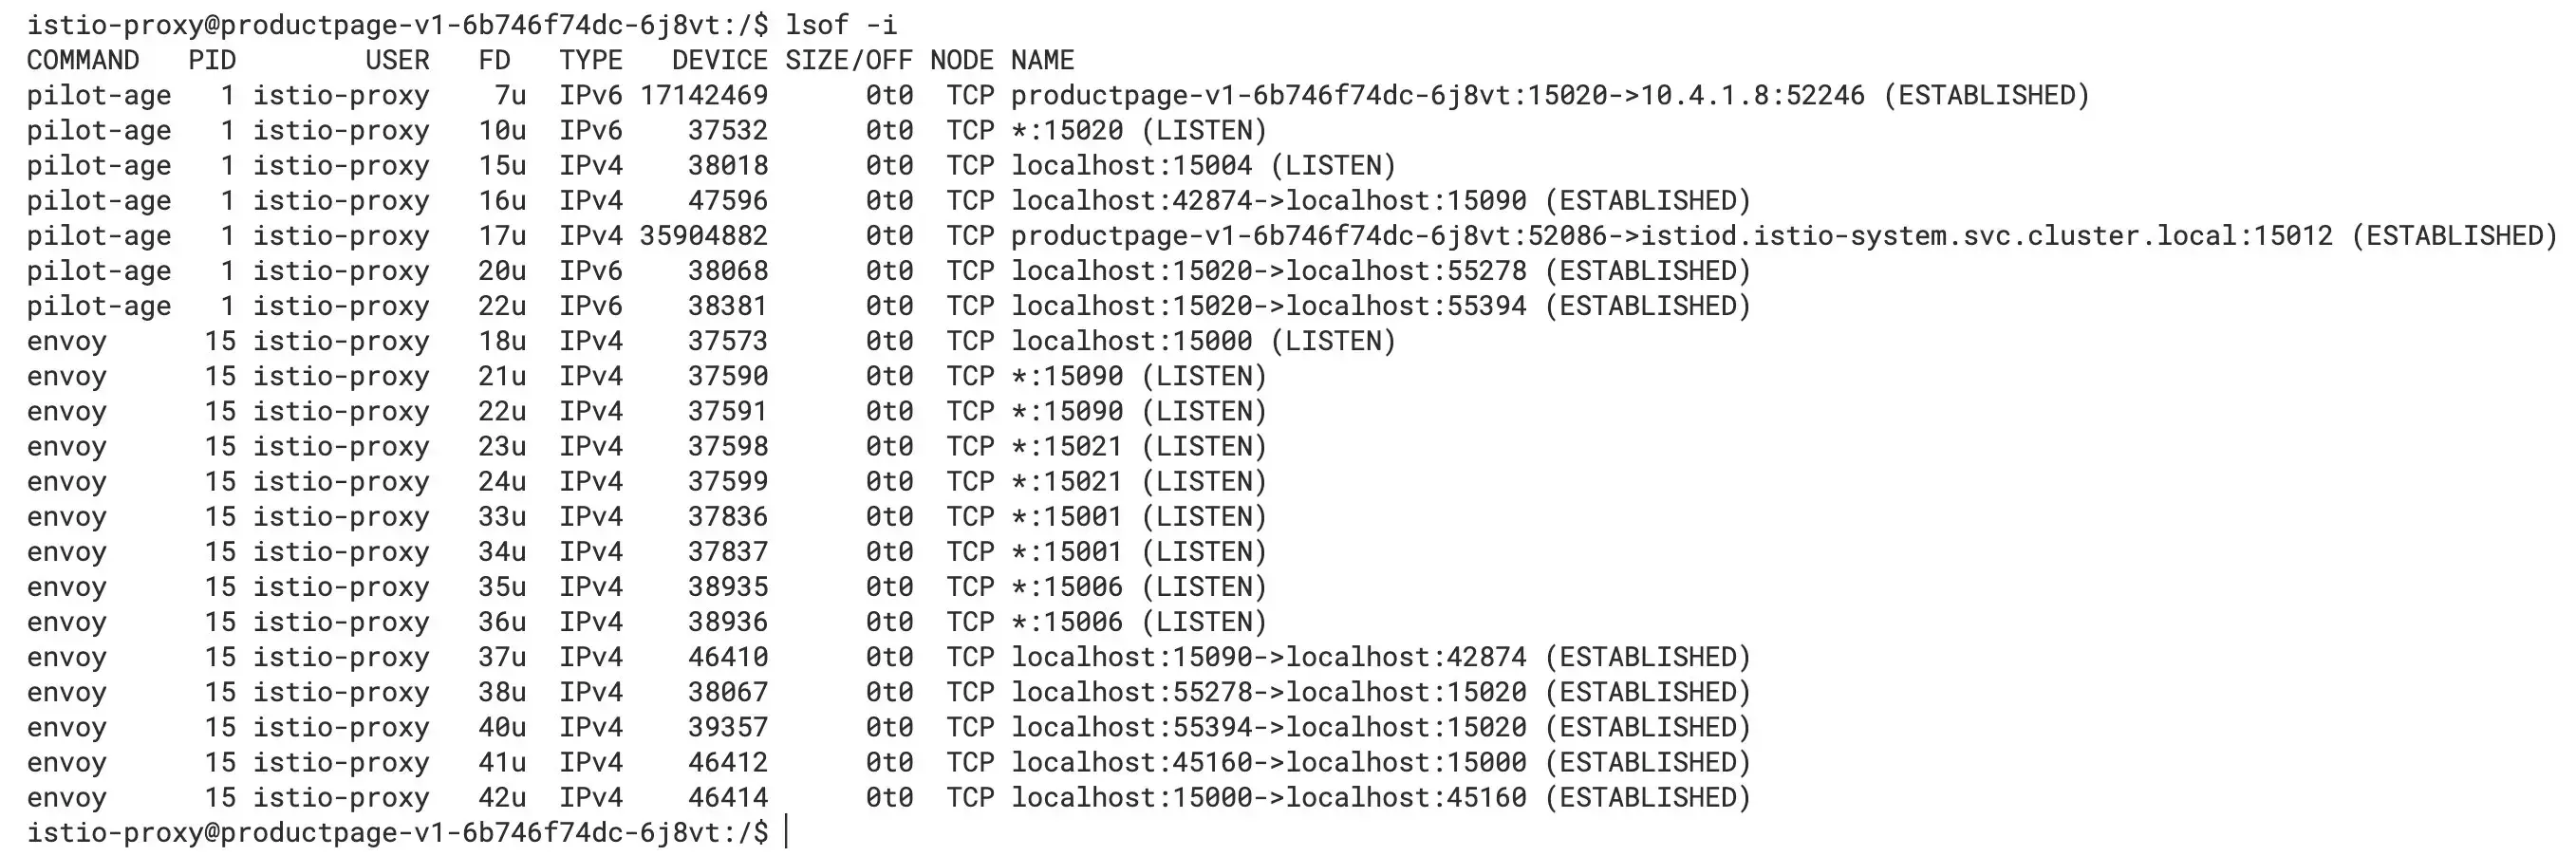Image resolution: width=2576 pixels, height=856 pixels.
Task: Click the NAME column header
Action: [1042, 60]
